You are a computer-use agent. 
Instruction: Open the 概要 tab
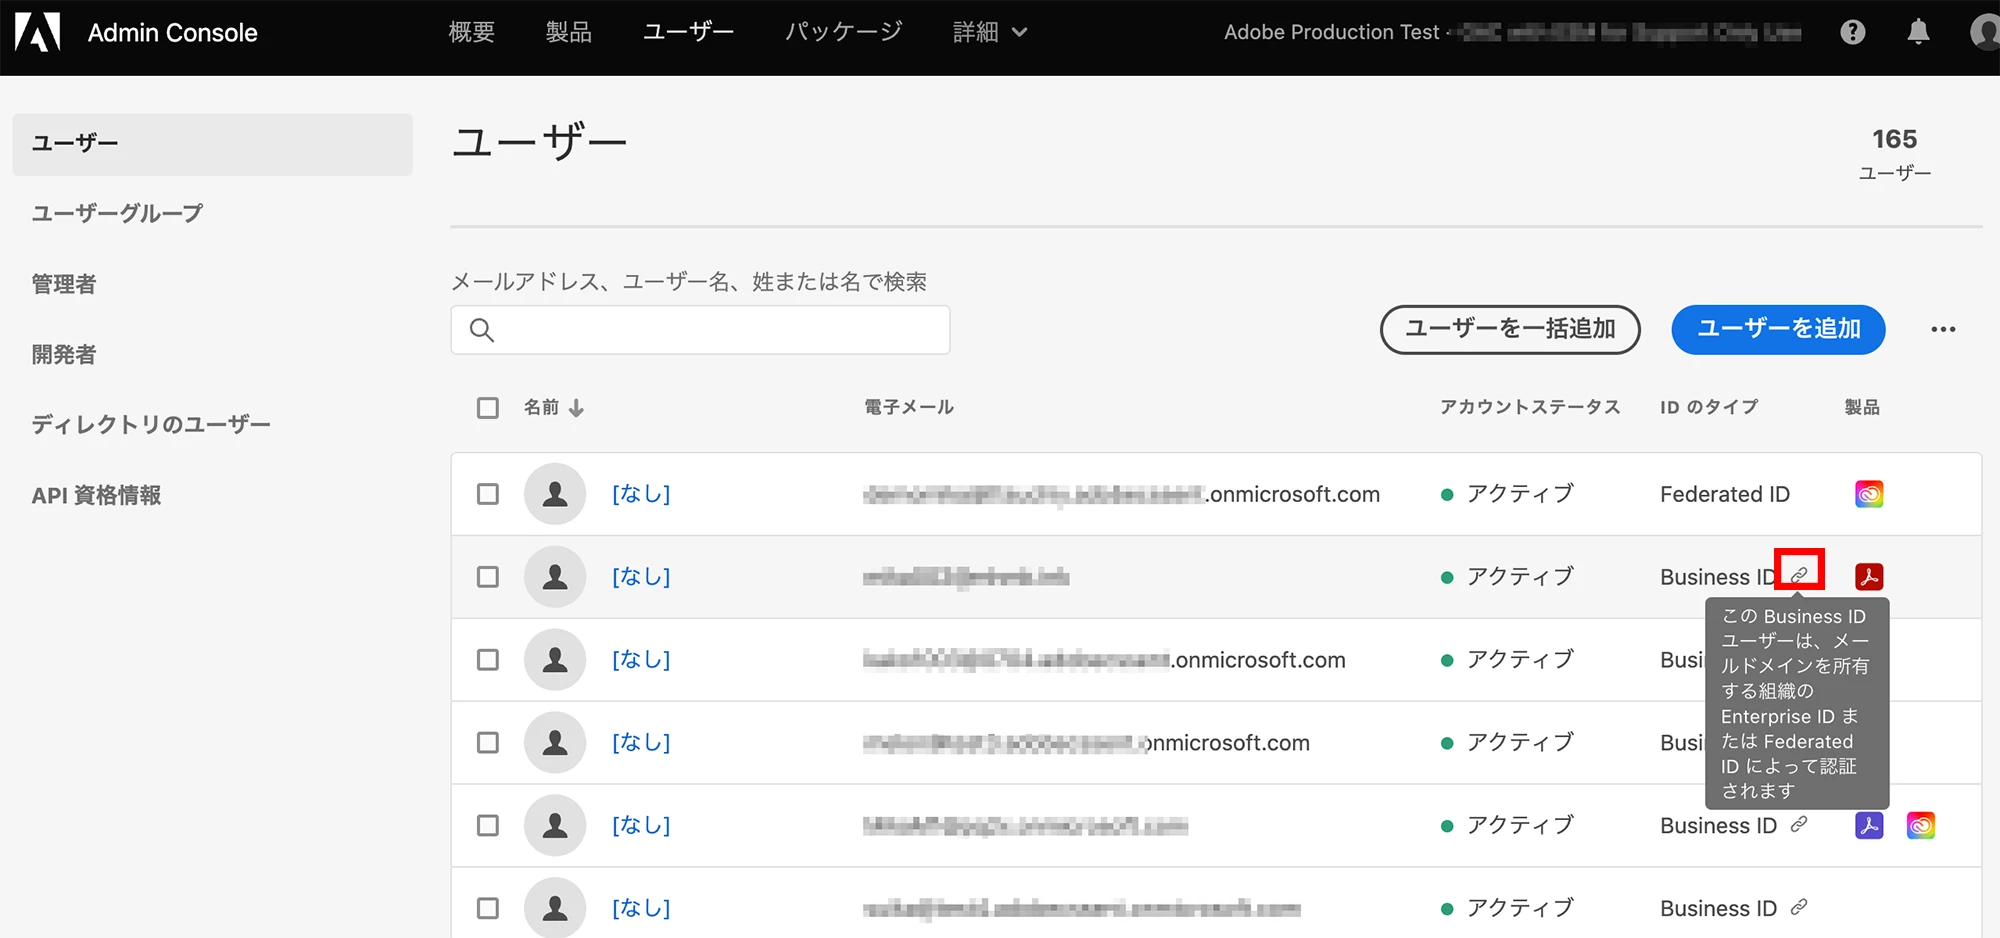coord(471,32)
